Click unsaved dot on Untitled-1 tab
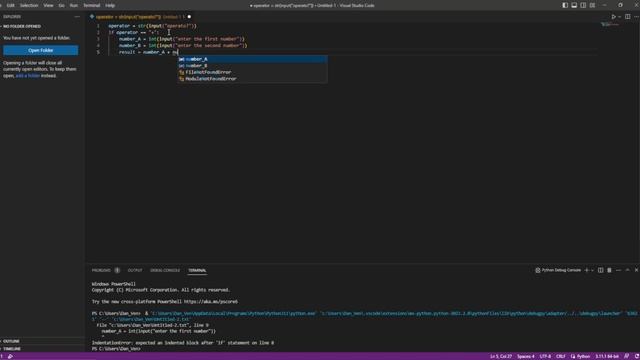The height and width of the screenshot is (360, 640). coord(189,17)
